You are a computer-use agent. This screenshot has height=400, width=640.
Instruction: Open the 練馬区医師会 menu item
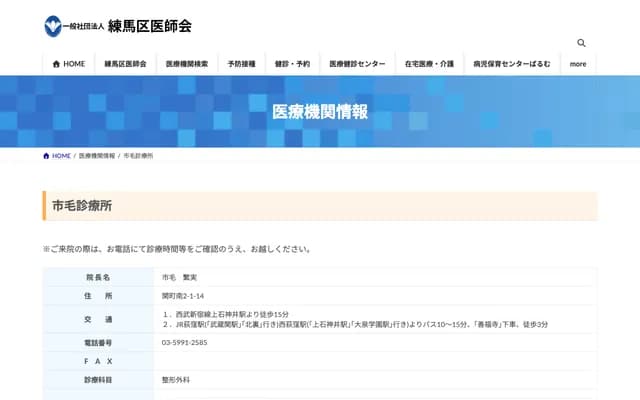click(125, 63)
